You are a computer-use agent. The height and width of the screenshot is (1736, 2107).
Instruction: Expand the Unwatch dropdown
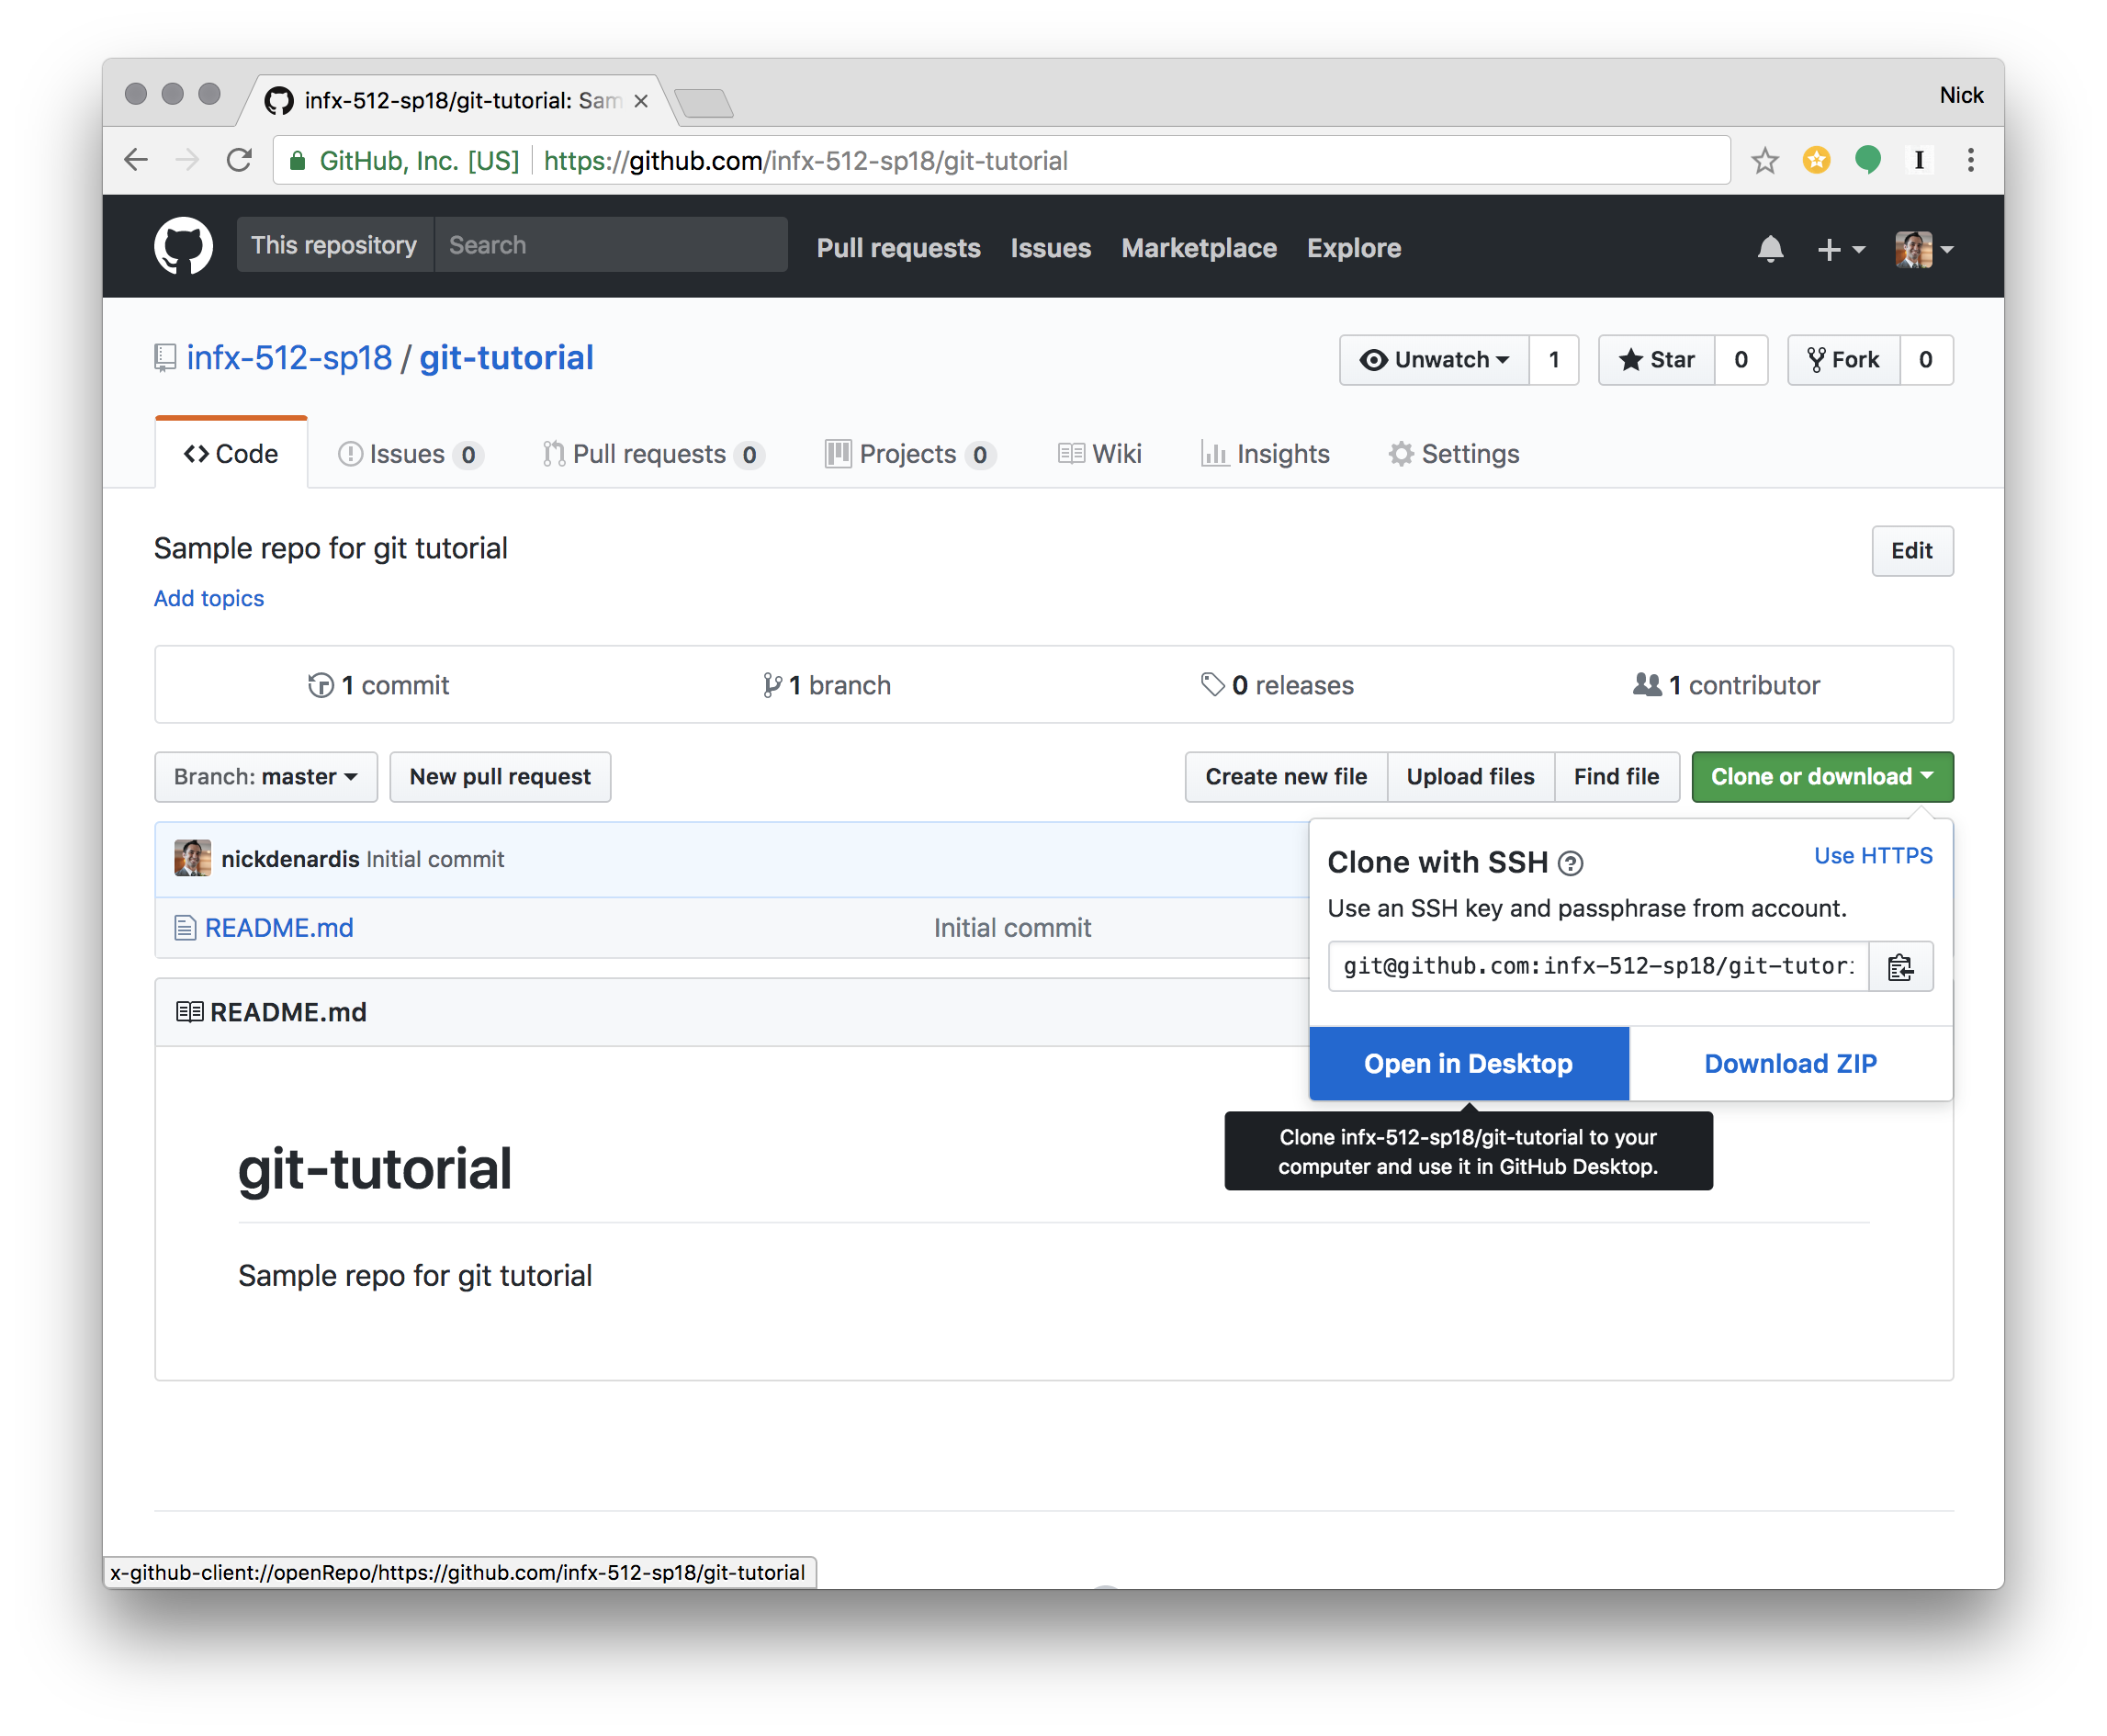(x=1434, y=360)
